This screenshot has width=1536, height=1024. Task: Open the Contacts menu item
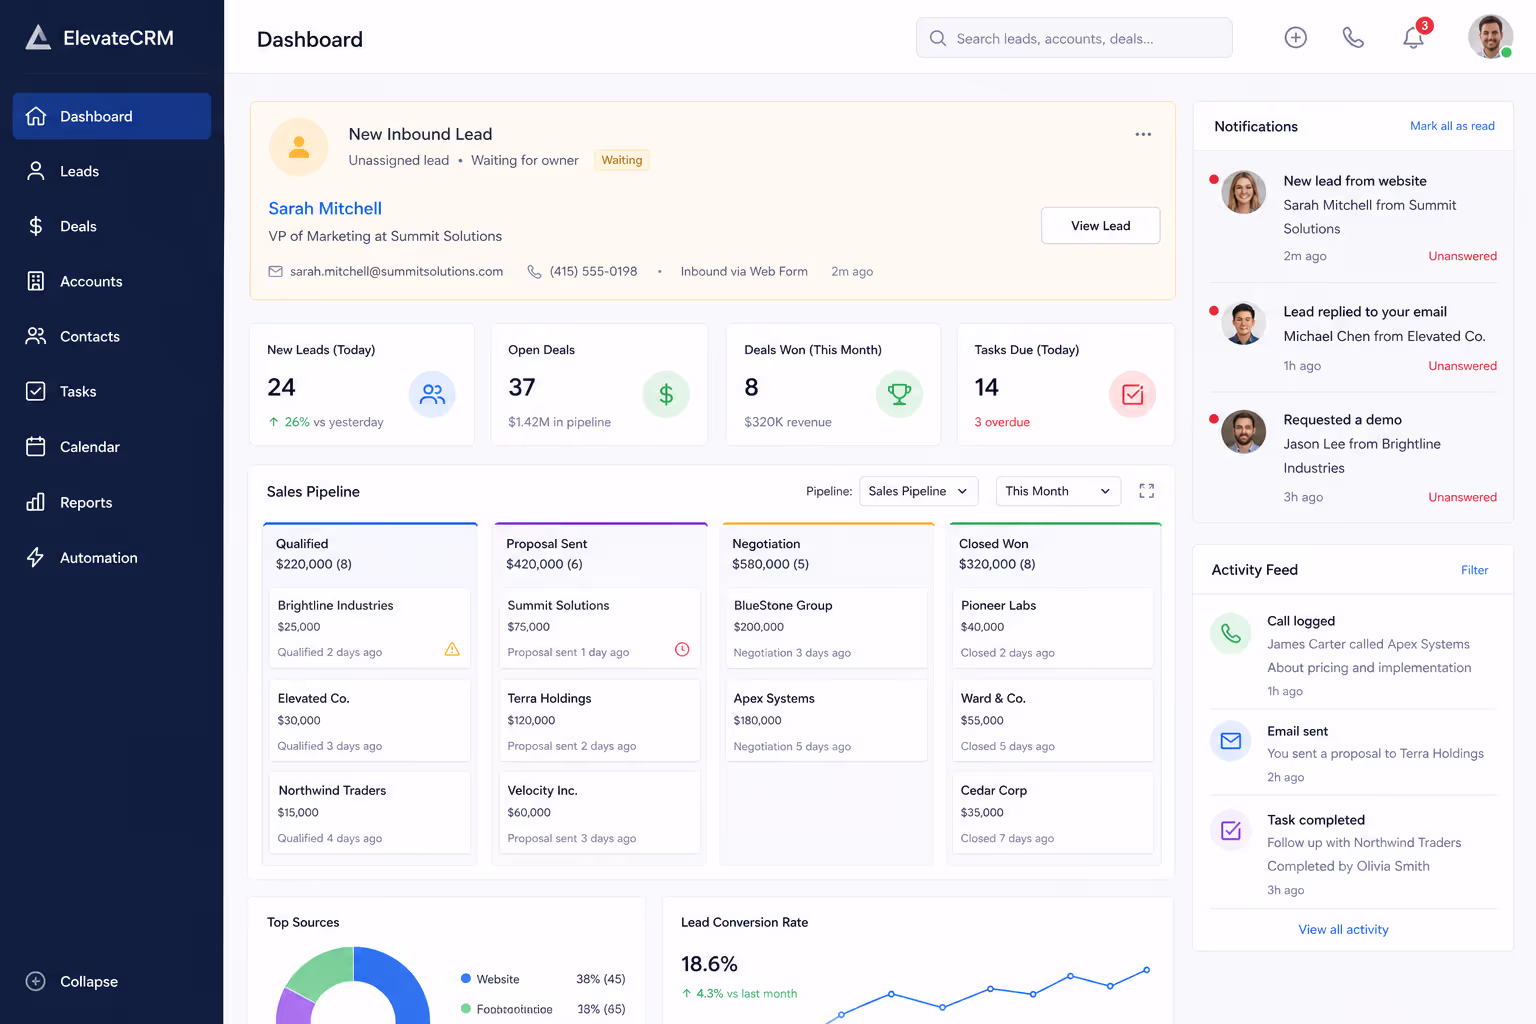(112, 336)
